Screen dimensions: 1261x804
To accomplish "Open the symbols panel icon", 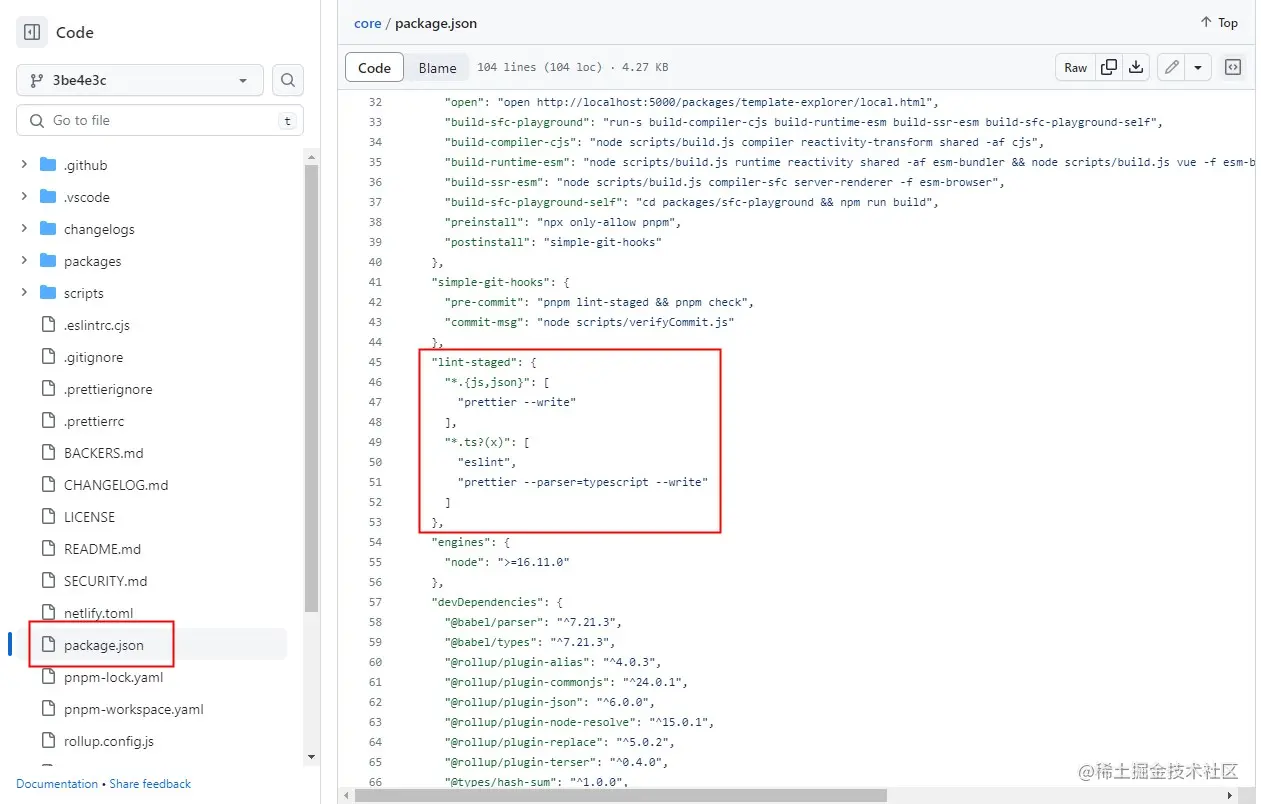I will (1233, 67).
